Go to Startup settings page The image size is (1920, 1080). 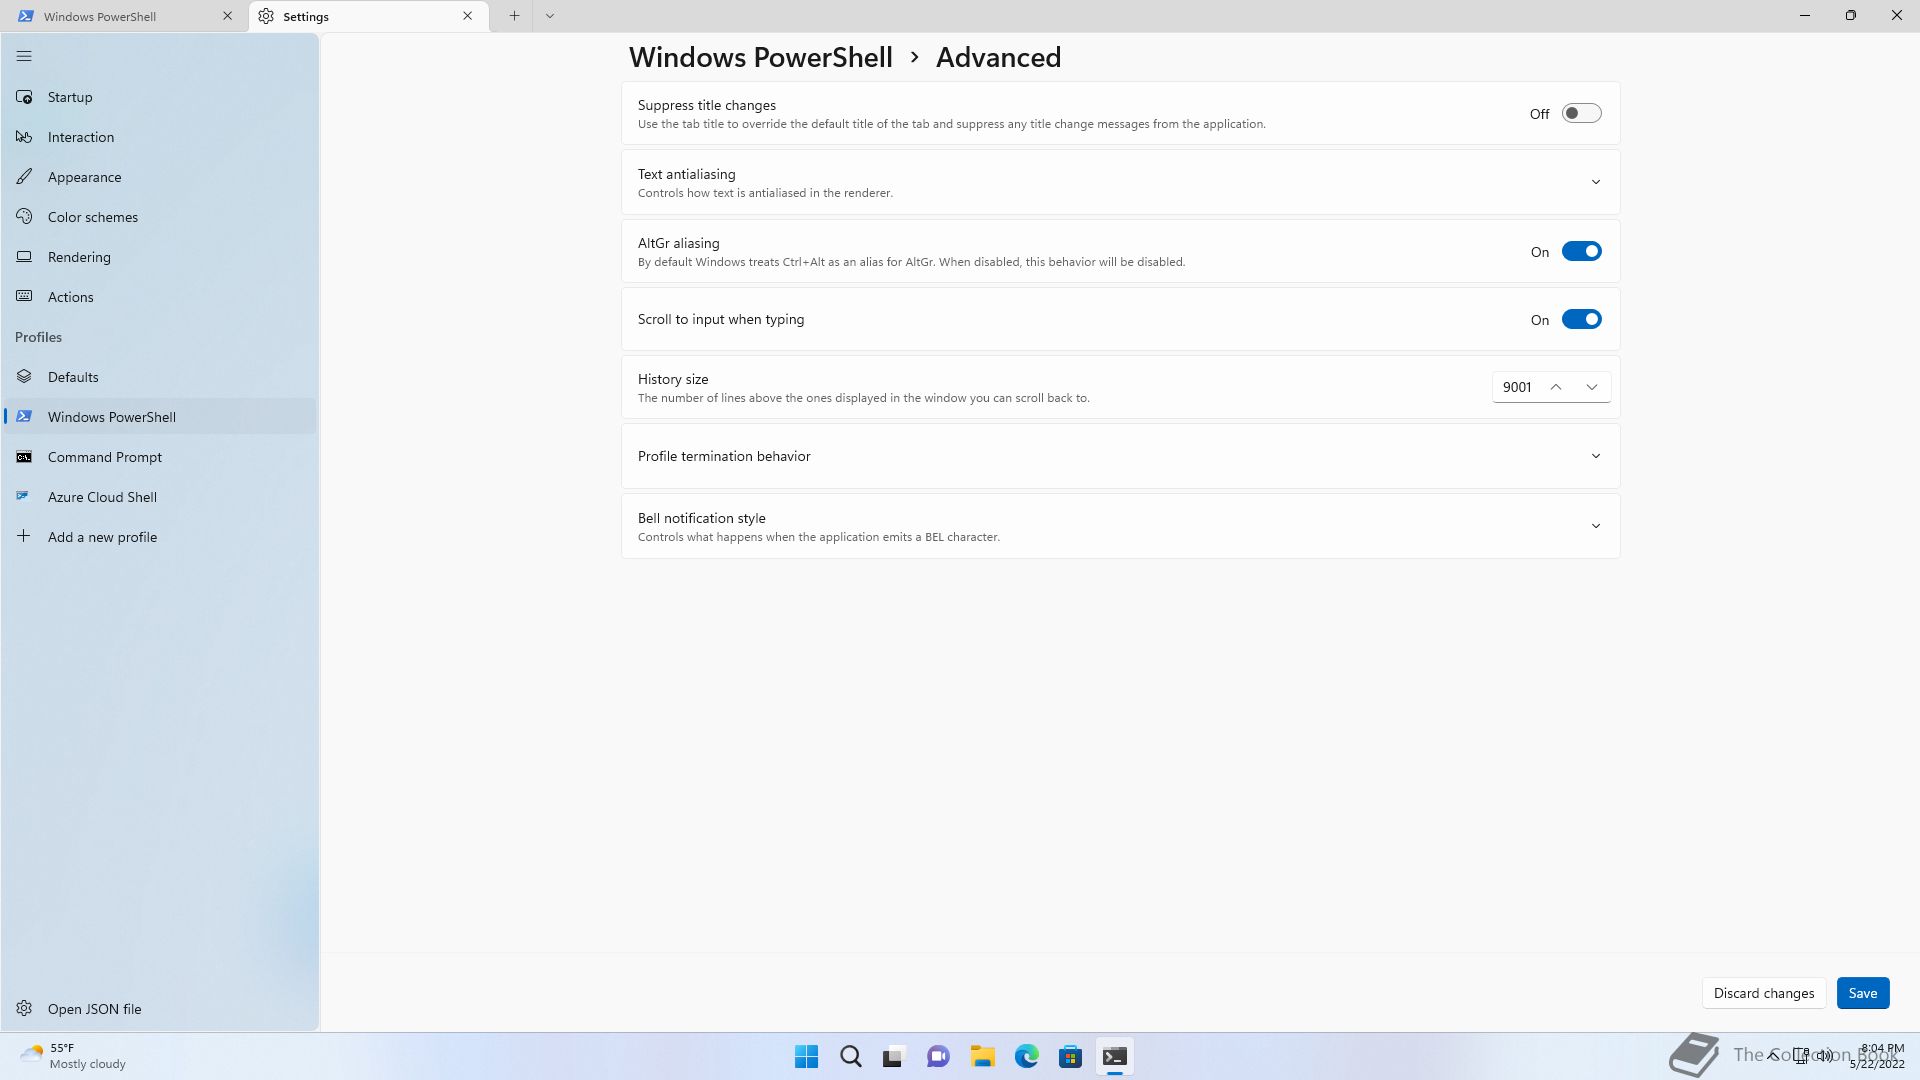pos(160,97)
